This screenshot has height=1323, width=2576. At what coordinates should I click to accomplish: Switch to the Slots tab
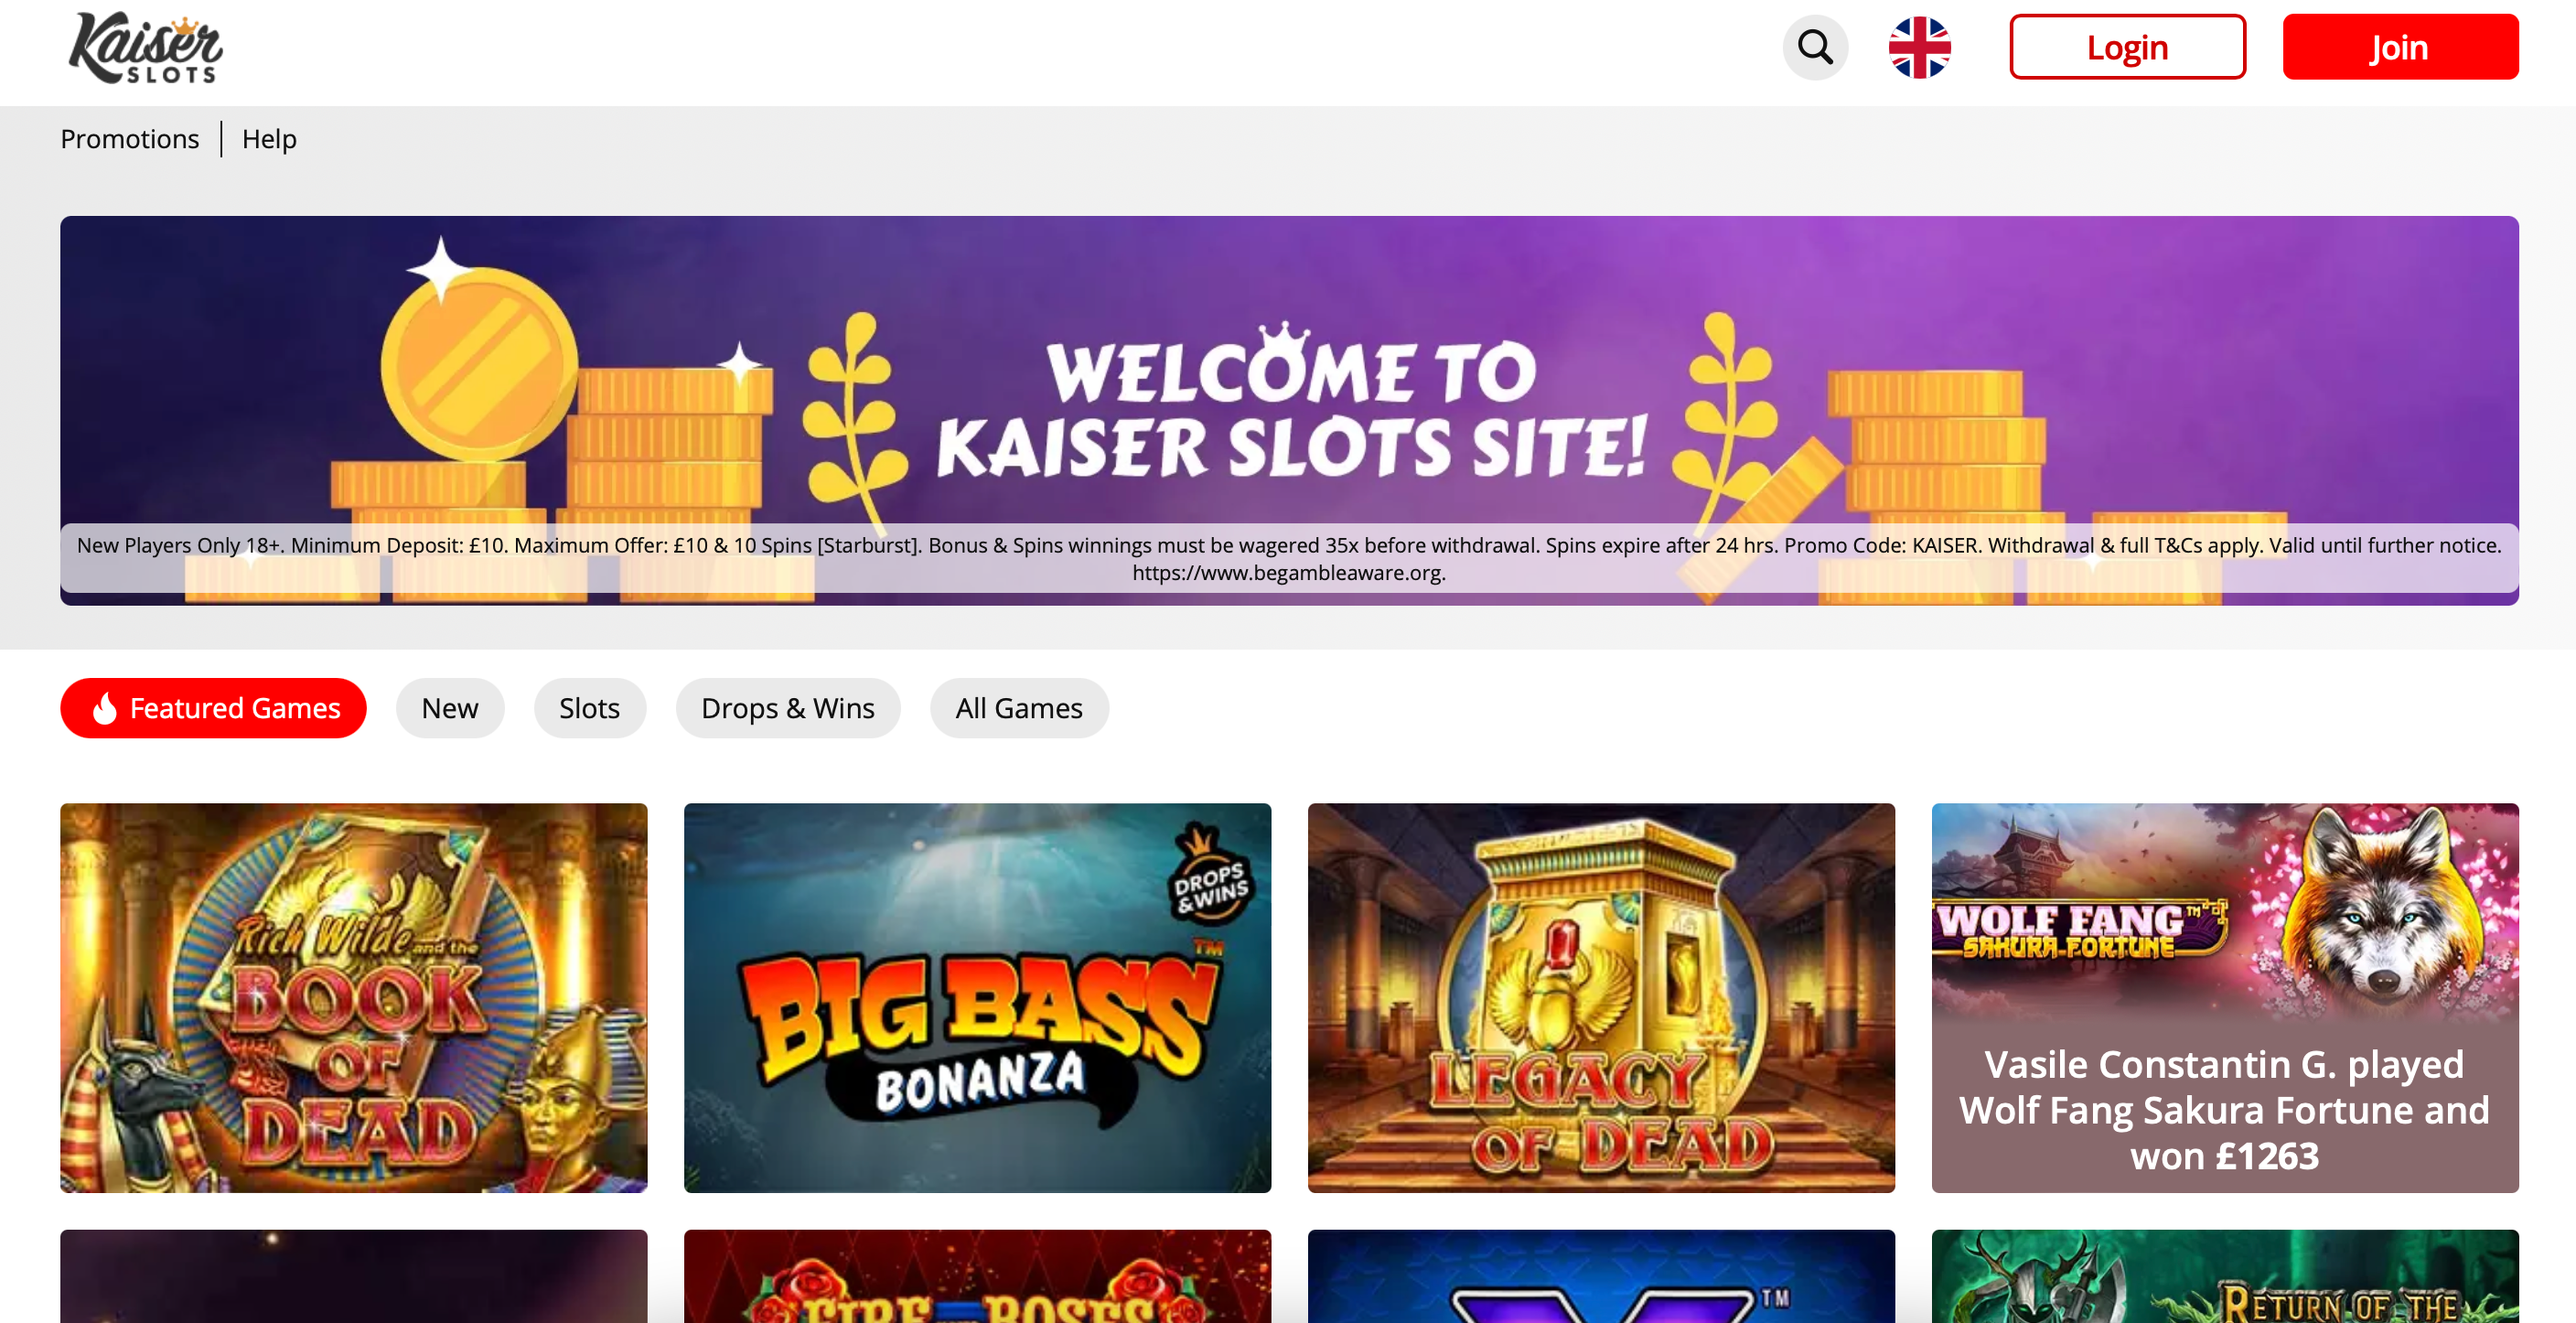tap(590, 708)
